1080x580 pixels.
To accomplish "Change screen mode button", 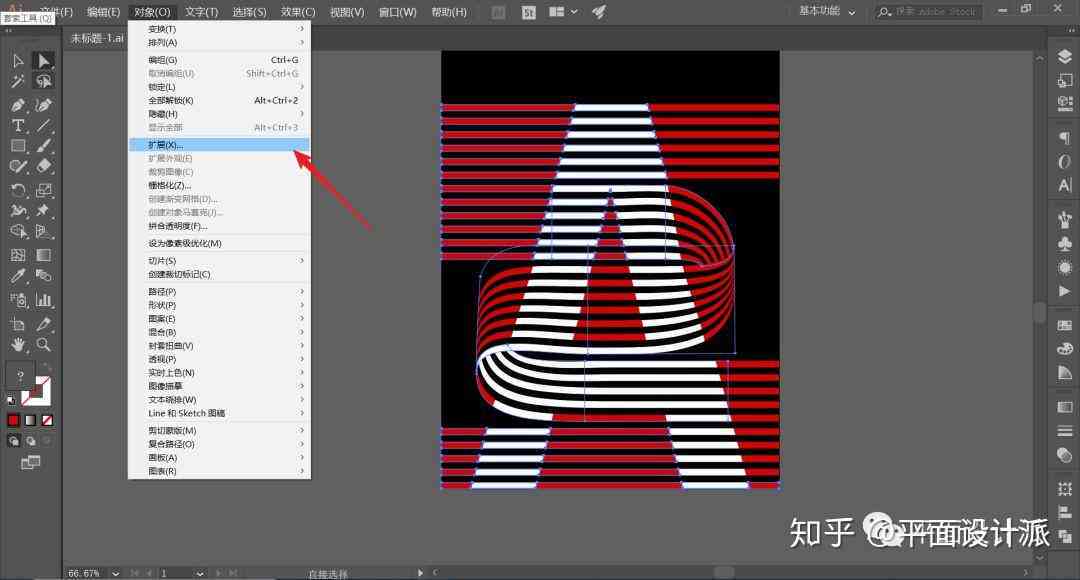I will 30,462.
